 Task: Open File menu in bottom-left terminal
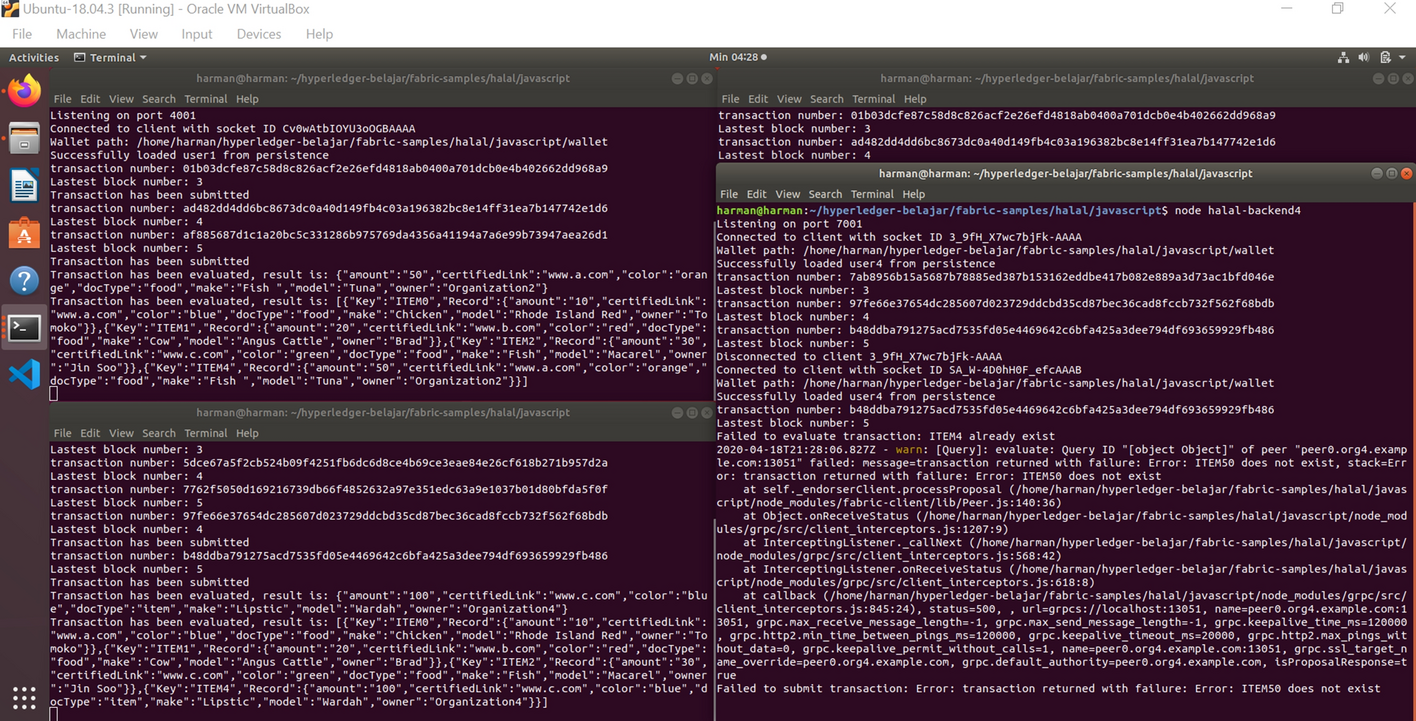62,433
